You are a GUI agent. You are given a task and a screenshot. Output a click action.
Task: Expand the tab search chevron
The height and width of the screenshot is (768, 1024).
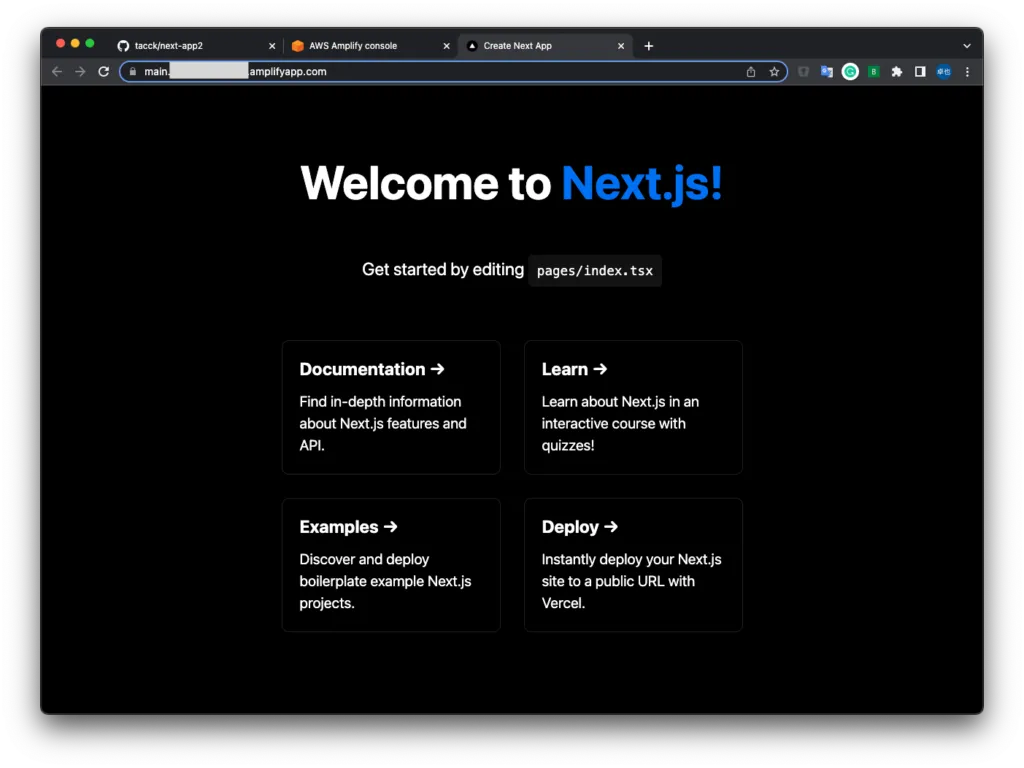coord(967,46)
